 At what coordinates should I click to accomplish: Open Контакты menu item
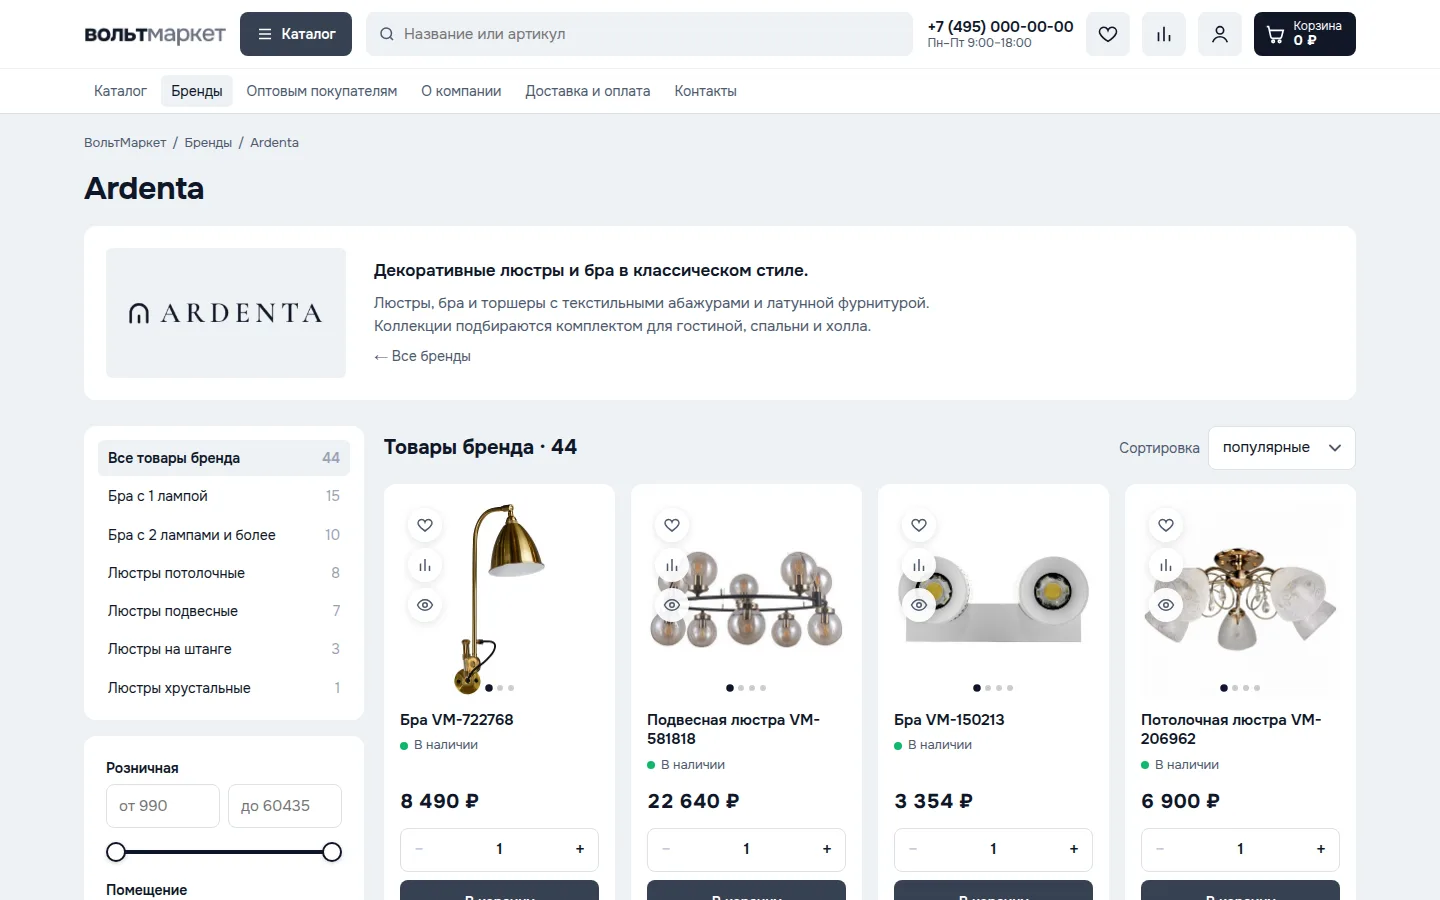tap(705, 91)
